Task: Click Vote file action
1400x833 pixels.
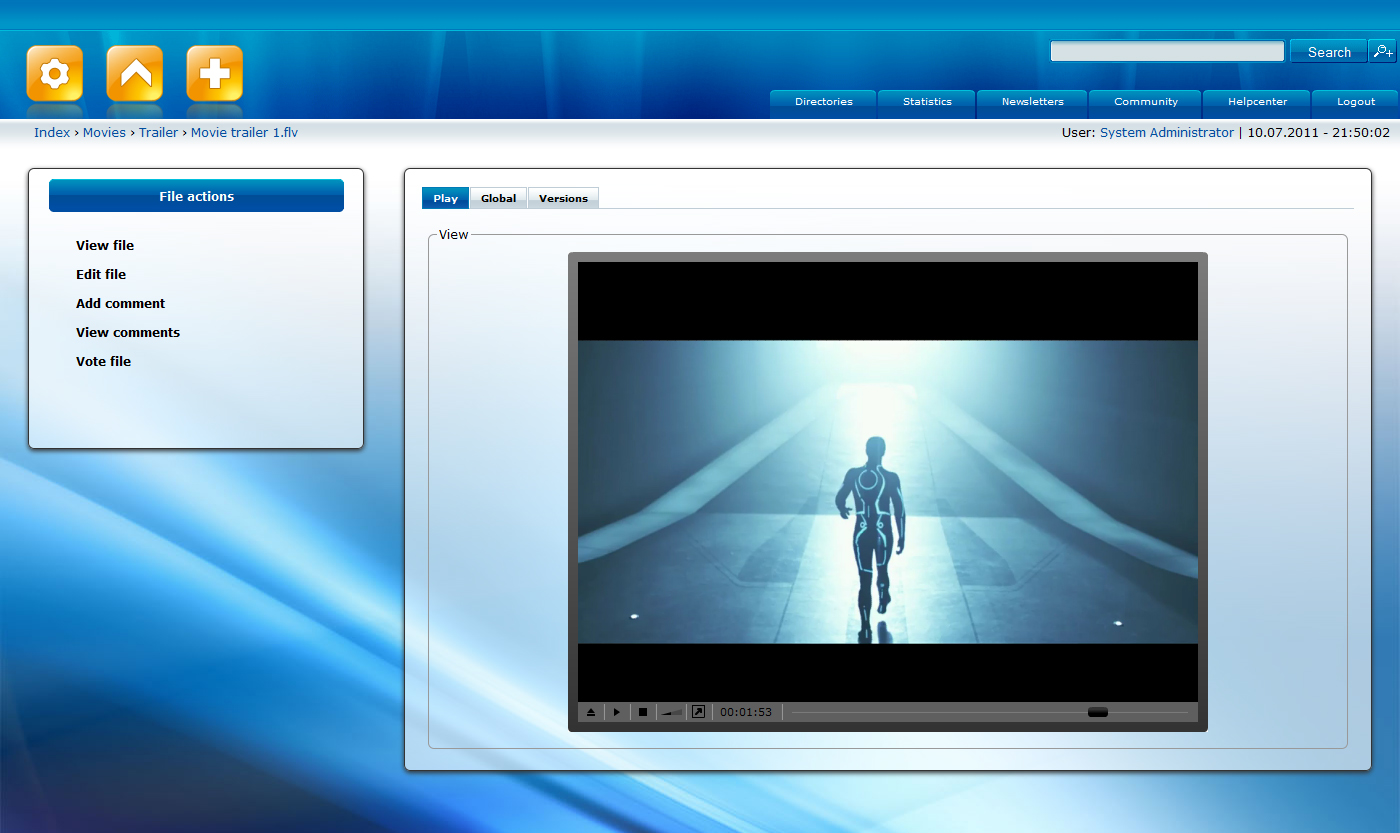Action: pyautogui.click(x=103, y=361)
